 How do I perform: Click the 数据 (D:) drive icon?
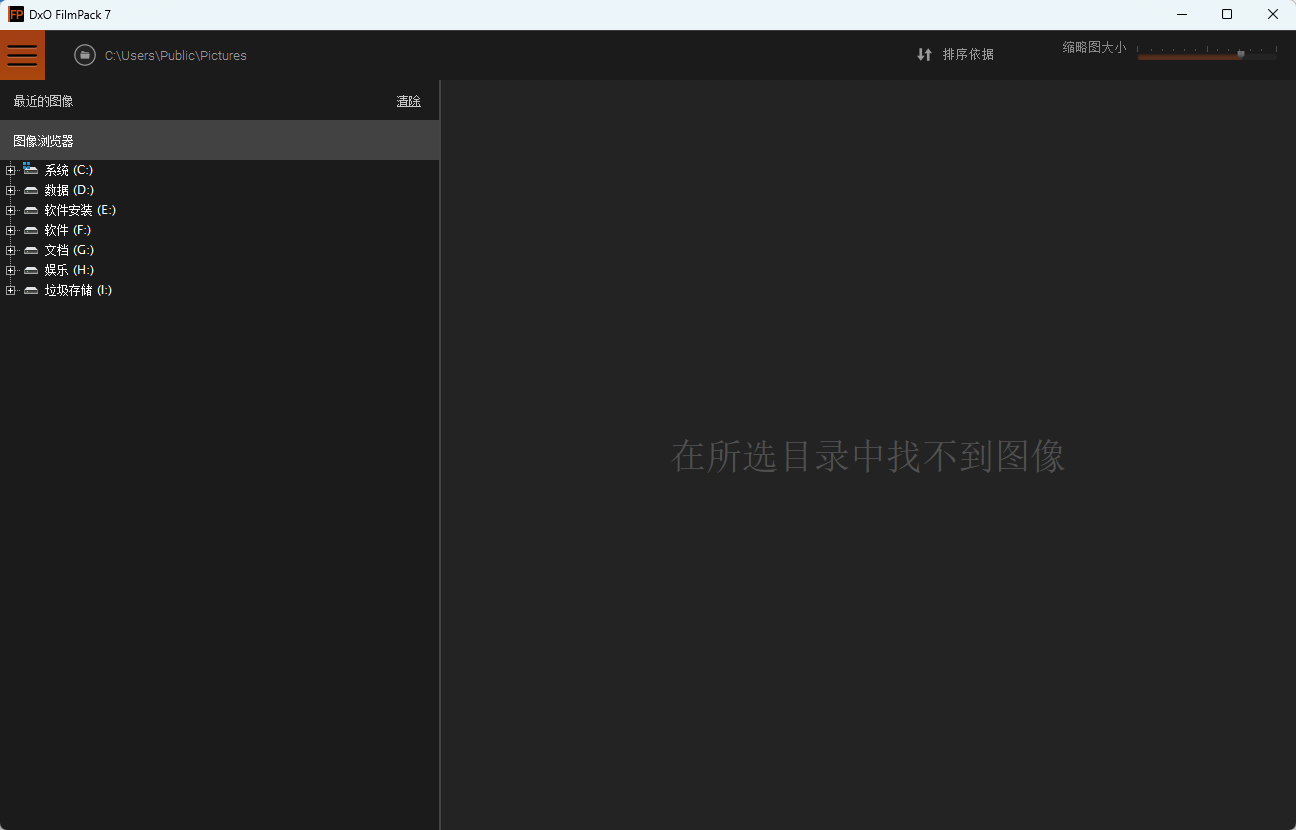[x=31, y=190]
